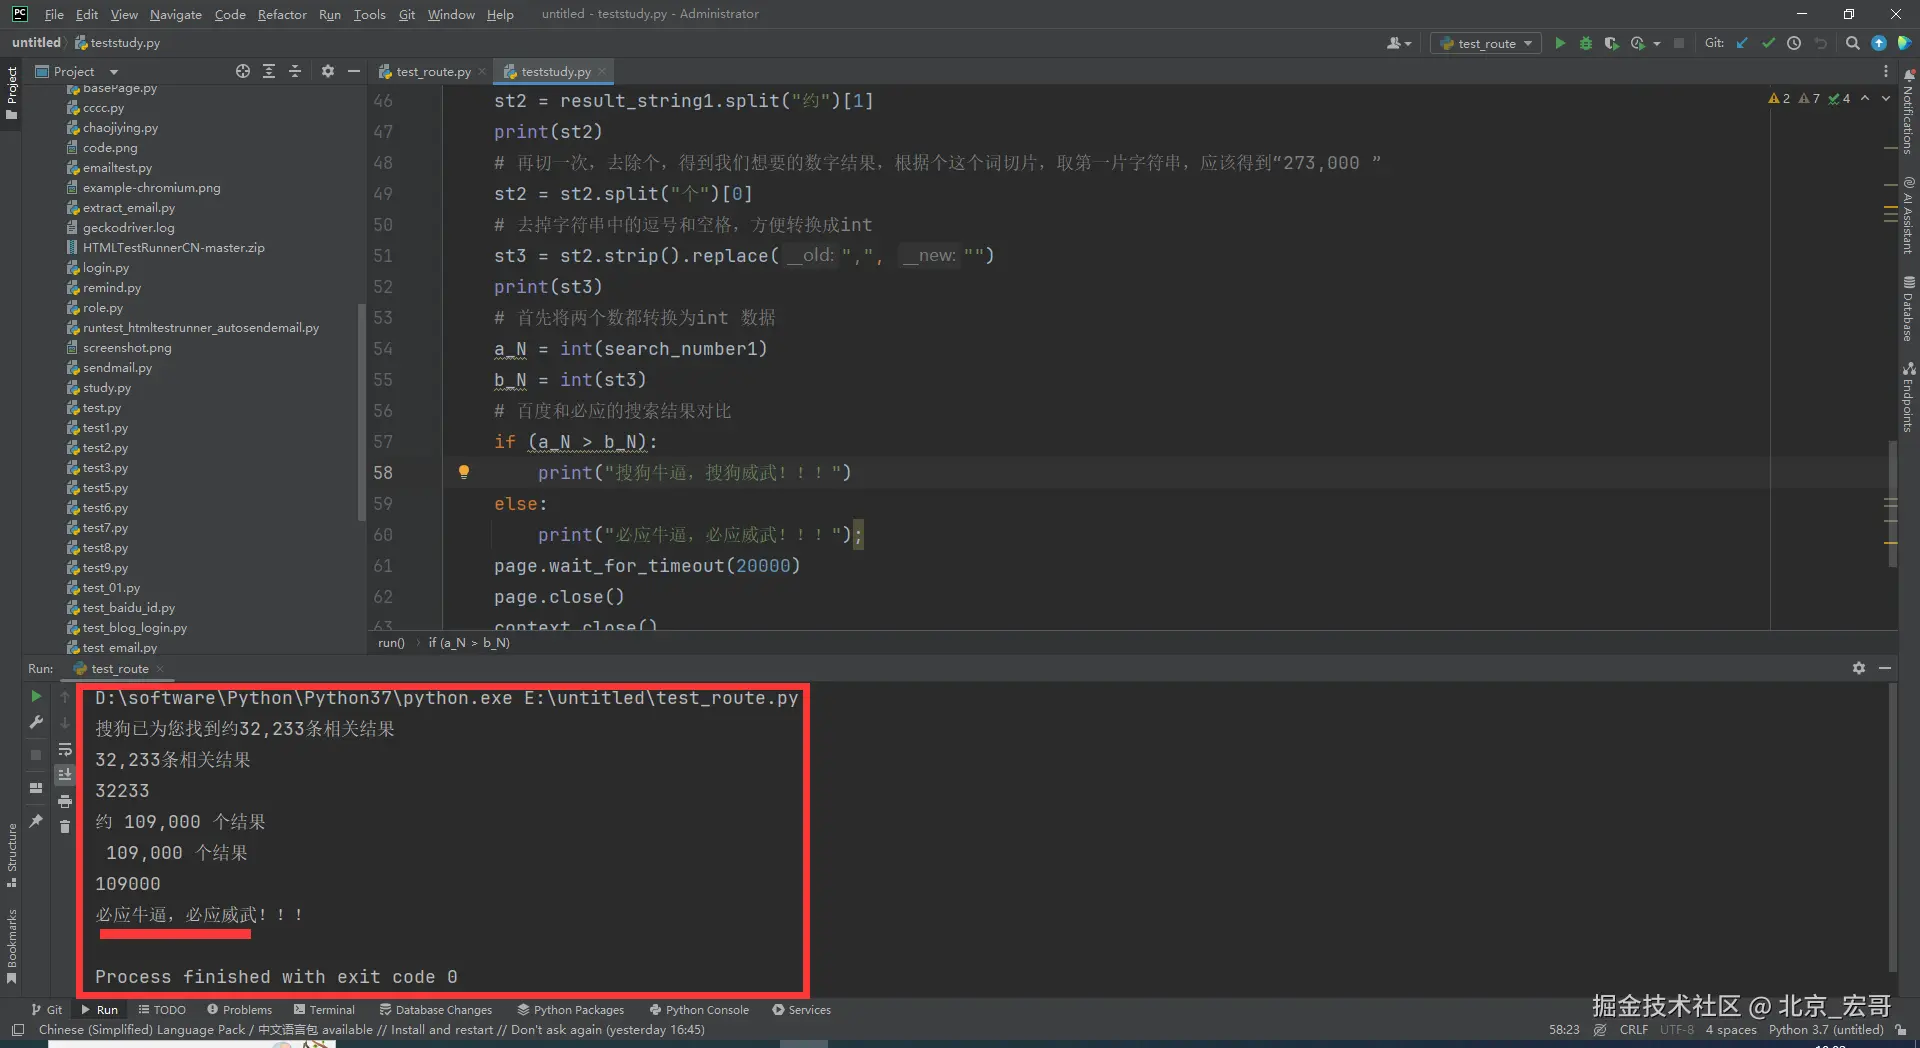Select the teststudy.py editor tab
Viewport: 1920px width, 1048px height.
[556, 71]
